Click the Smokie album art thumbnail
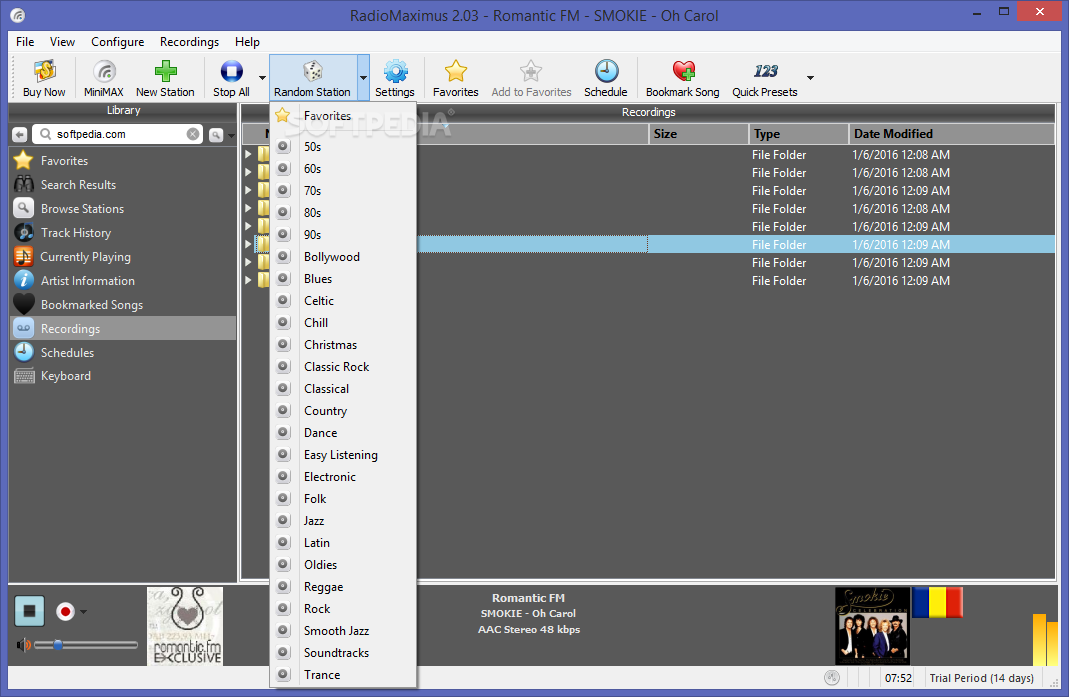Screen dimensions: 1069x697 click(x=872, y=625)
